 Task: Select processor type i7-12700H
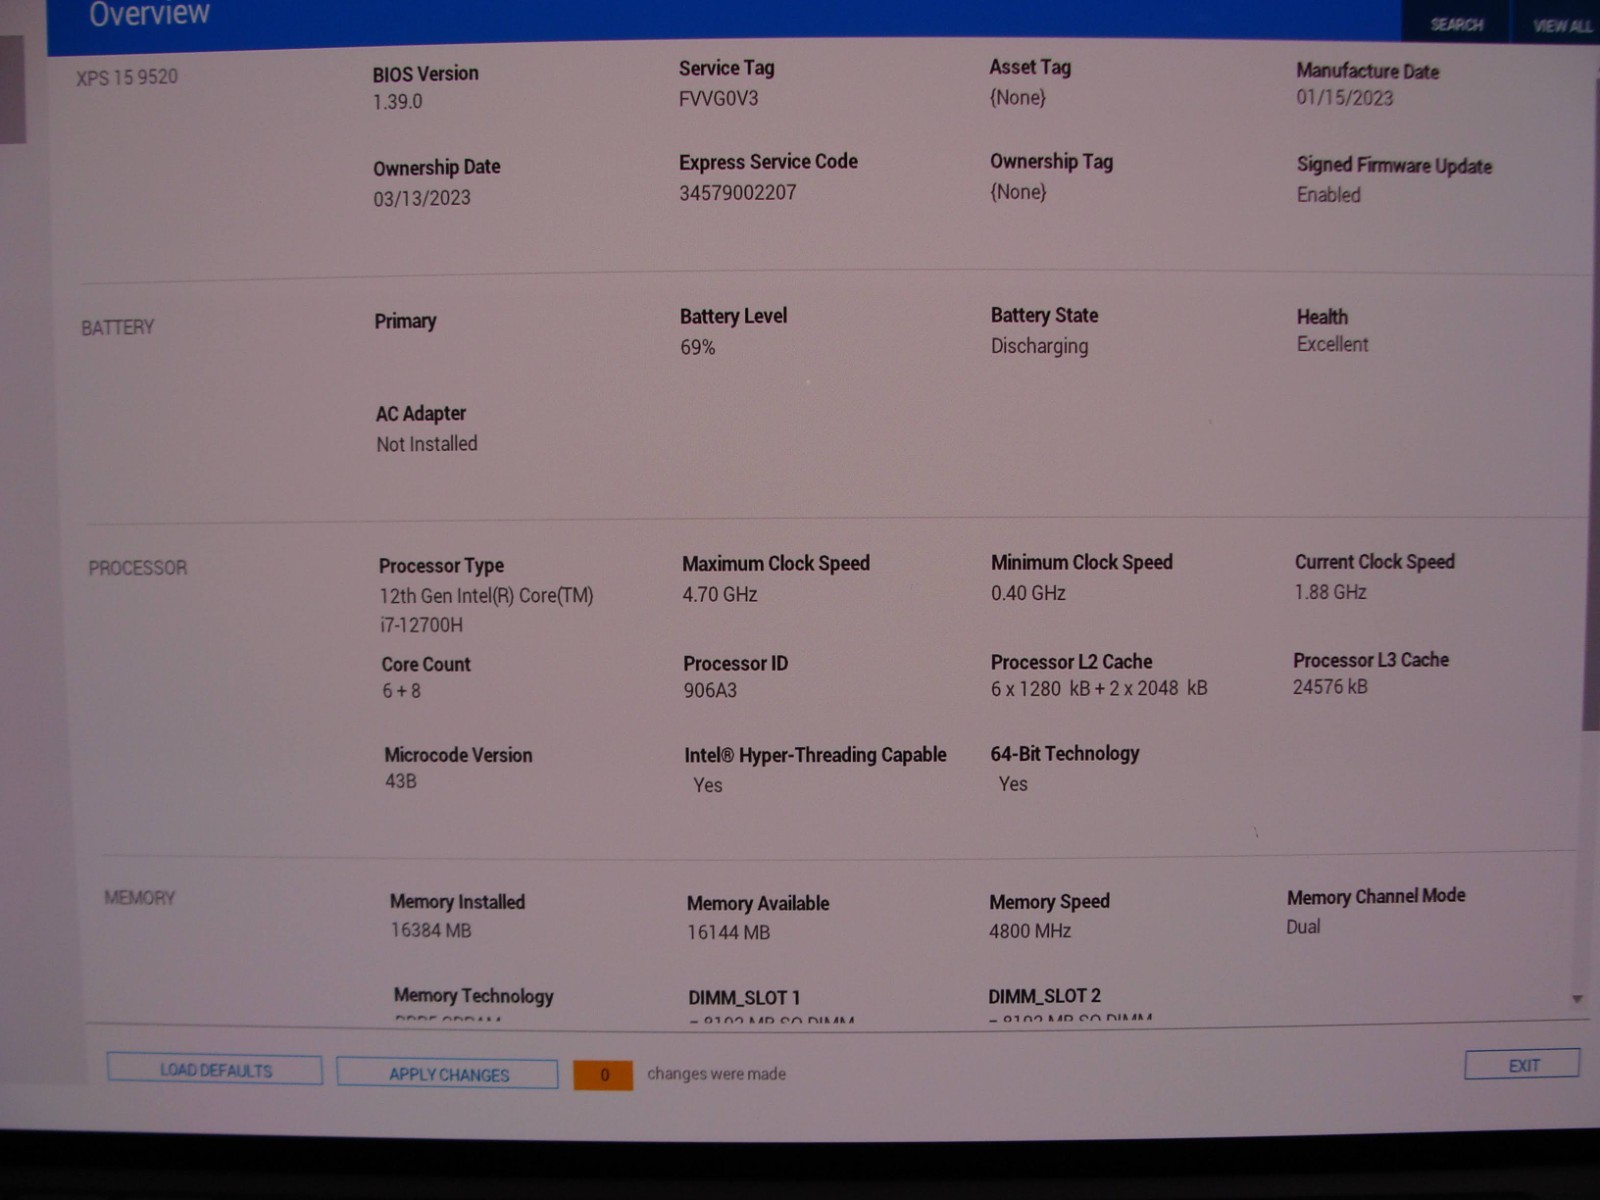(421, 625)
